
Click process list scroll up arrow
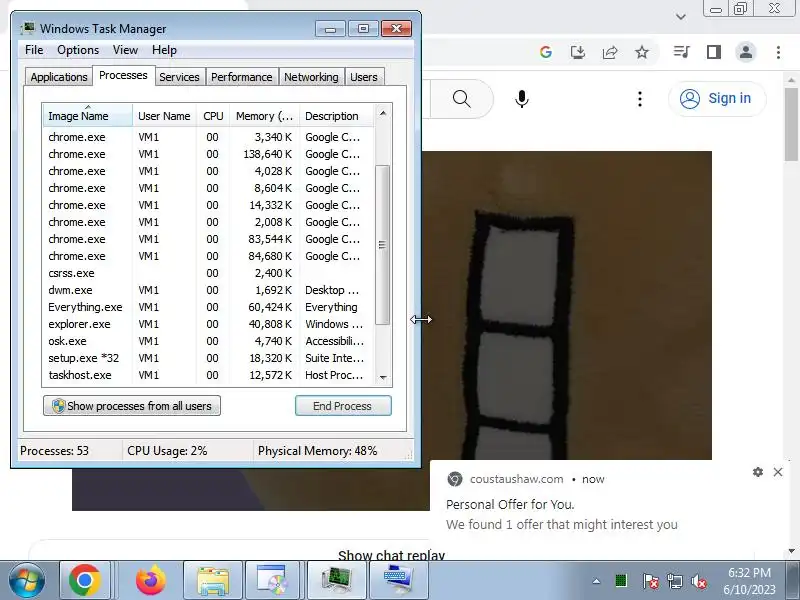point(383,113)
